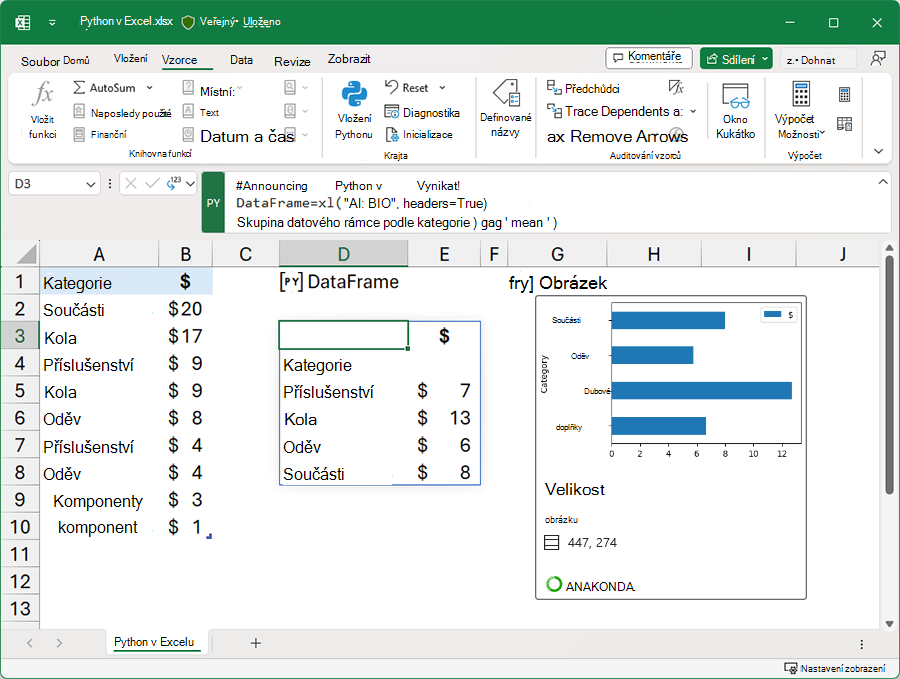Expand the Python output type dropdown

pos(190,184)
